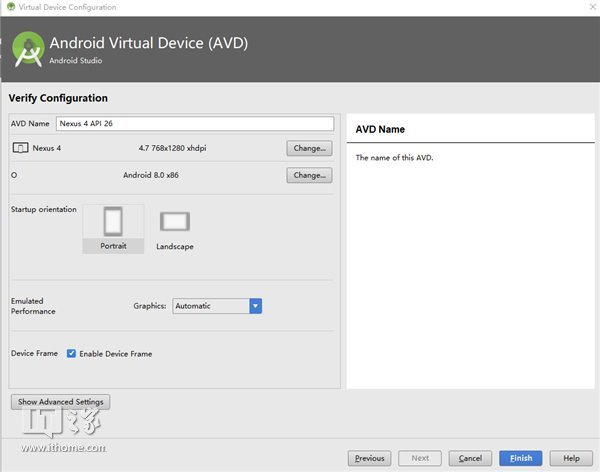Image resolution: width=600 pixels, height=472 pixels.
Task: Change the Android 8.0 system image
Action: coord(309,175)
